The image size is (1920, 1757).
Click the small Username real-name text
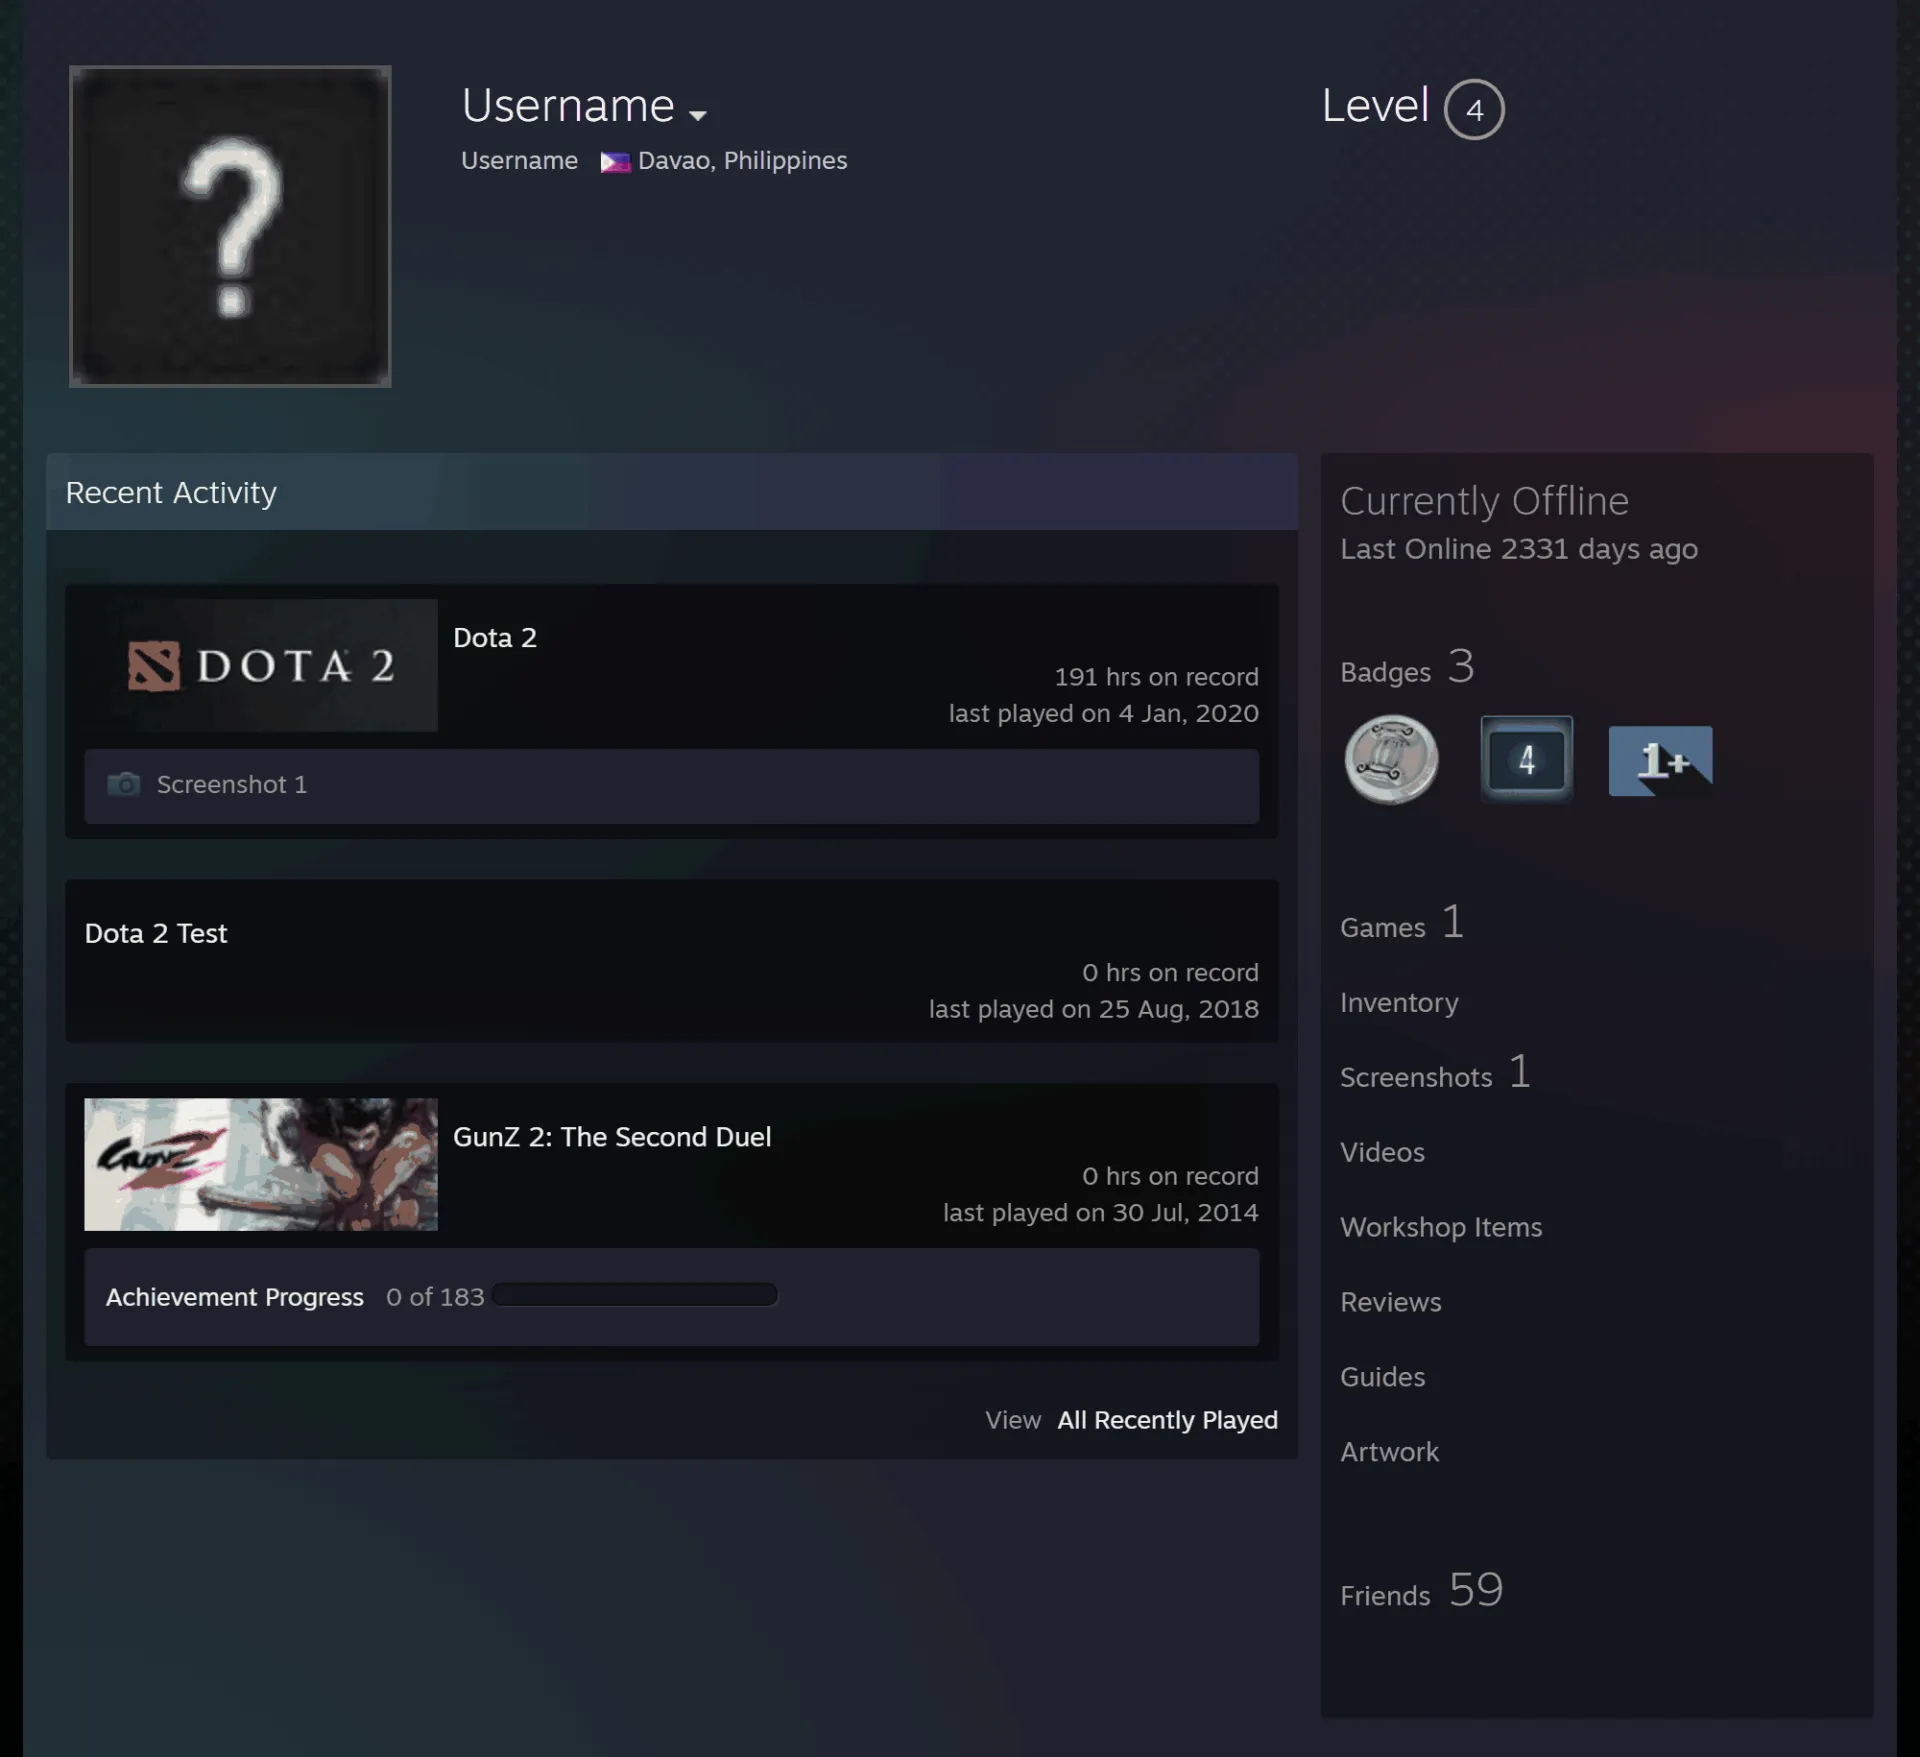tap(519, 161)
